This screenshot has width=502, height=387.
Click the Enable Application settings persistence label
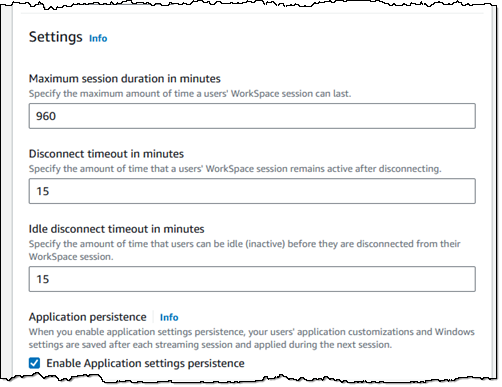(x=145, y=363)
